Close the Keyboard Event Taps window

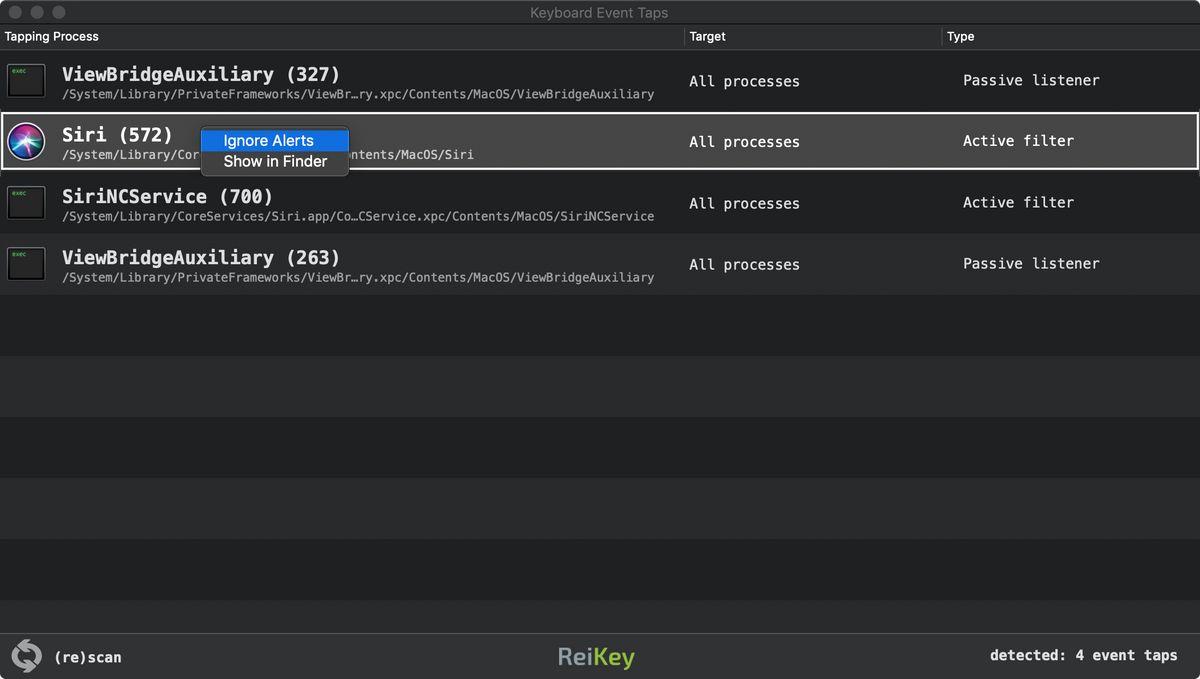(x=15, y=12)
